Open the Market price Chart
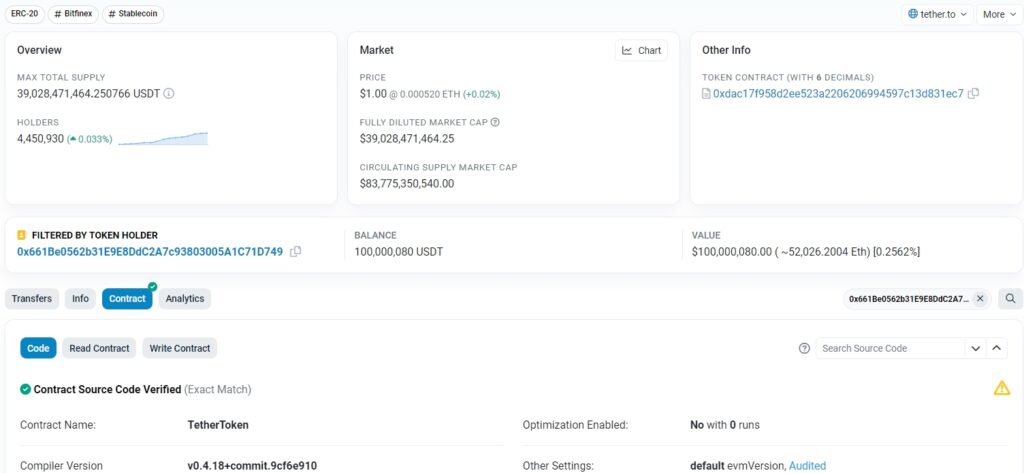 coord(641,50)
